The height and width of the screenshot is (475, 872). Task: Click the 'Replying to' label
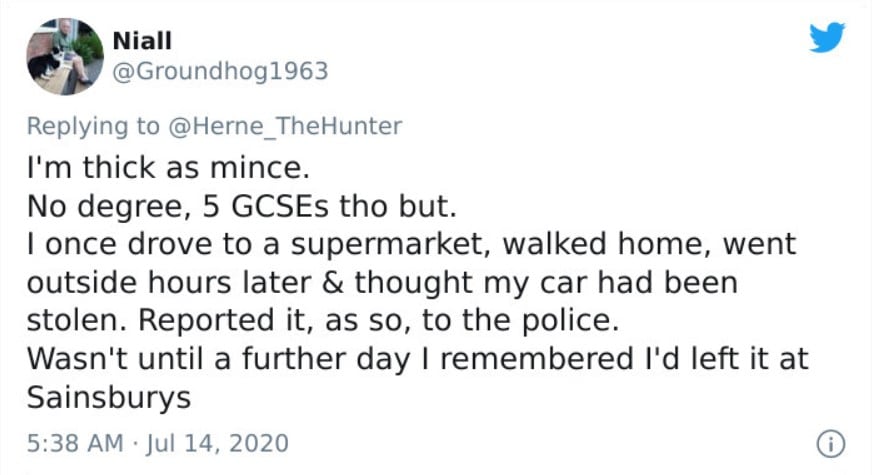(93, 127)
